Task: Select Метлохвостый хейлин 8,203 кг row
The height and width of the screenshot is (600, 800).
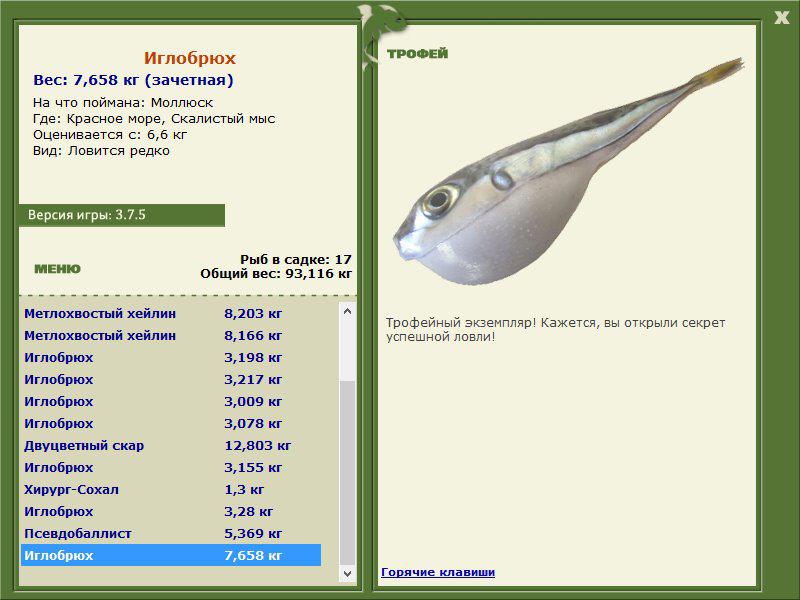Action: pyautogui.click(x=171, y=313)
